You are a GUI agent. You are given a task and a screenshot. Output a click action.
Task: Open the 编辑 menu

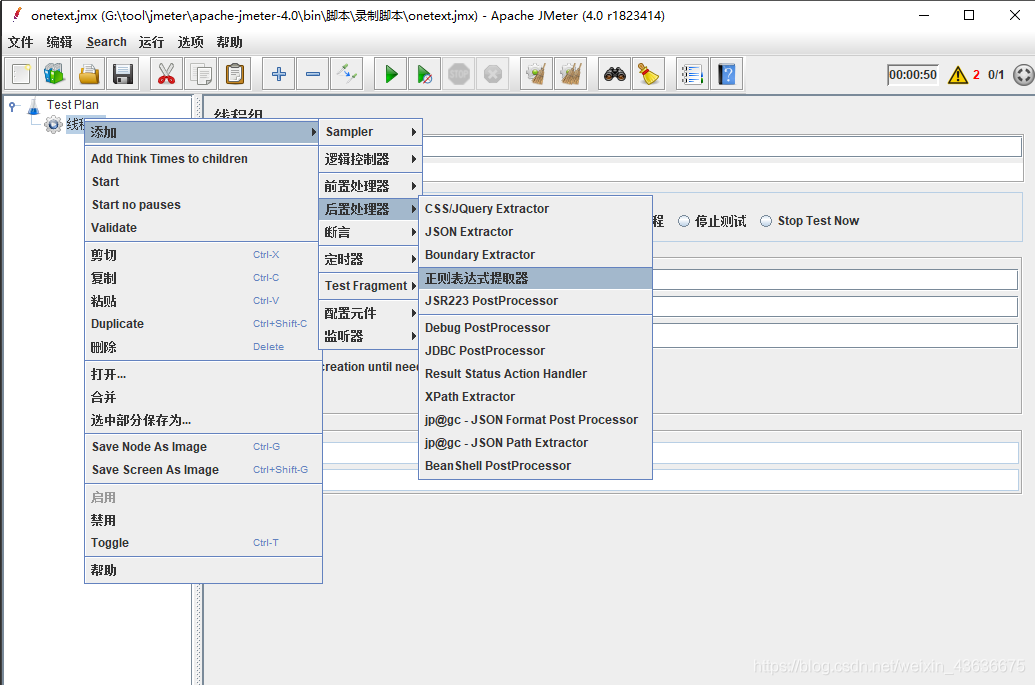pyautogui.click(x=59, y=42)
